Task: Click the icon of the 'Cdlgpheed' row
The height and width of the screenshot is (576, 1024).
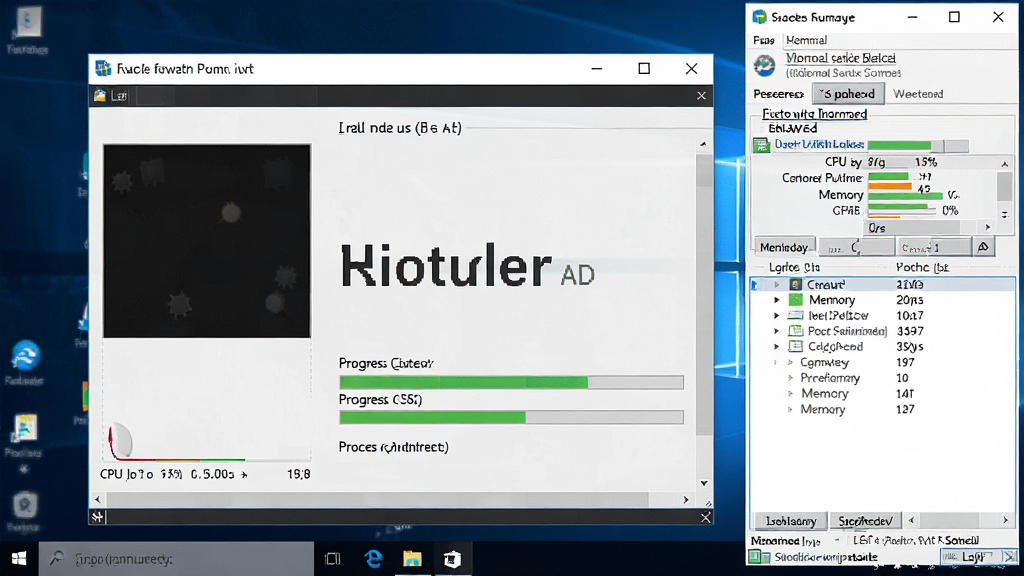Action: pos(795,347)
